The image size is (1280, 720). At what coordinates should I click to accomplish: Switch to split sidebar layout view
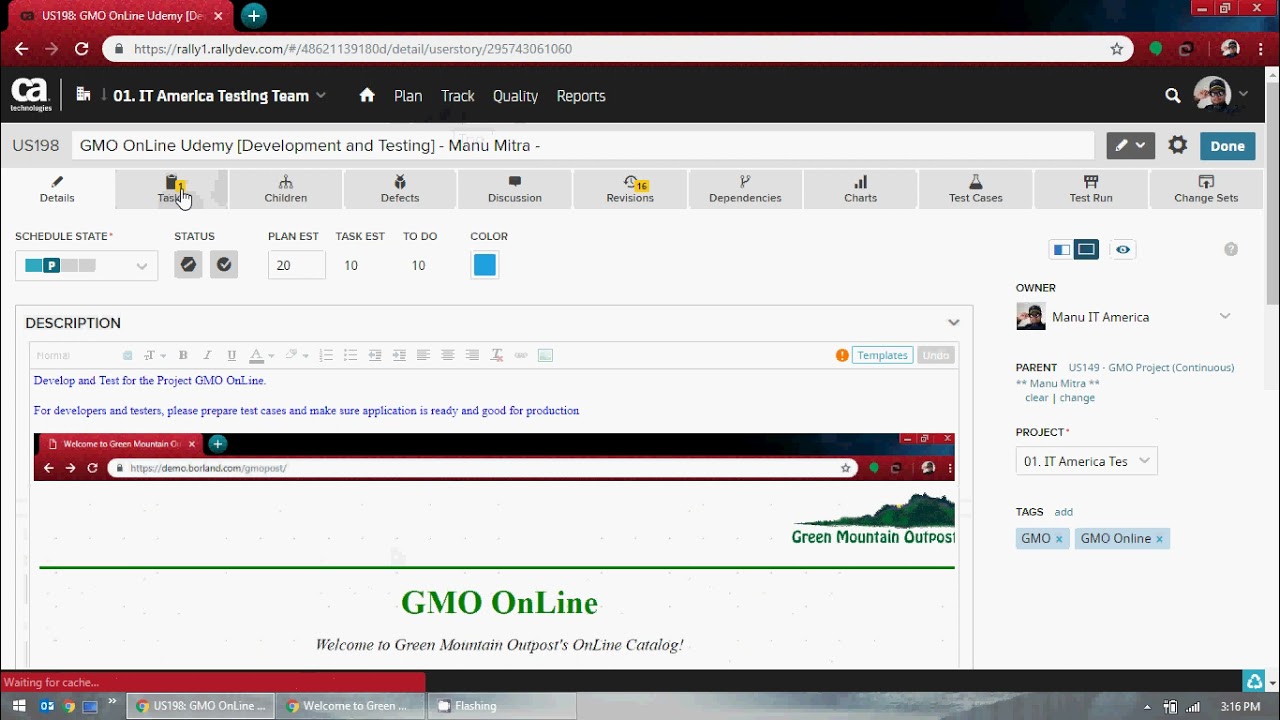coord(1062,249)
